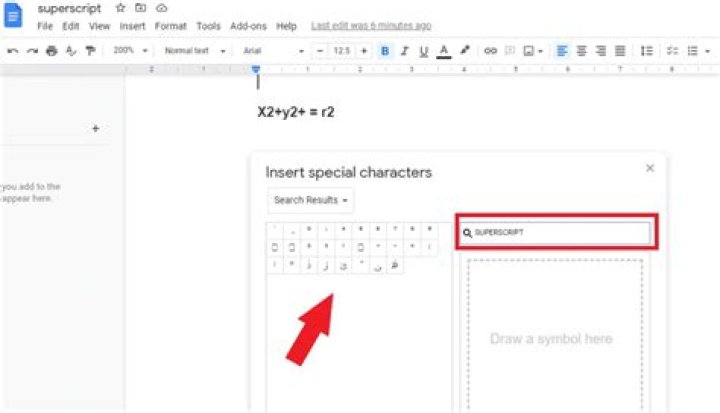Redo the last action

32,51
